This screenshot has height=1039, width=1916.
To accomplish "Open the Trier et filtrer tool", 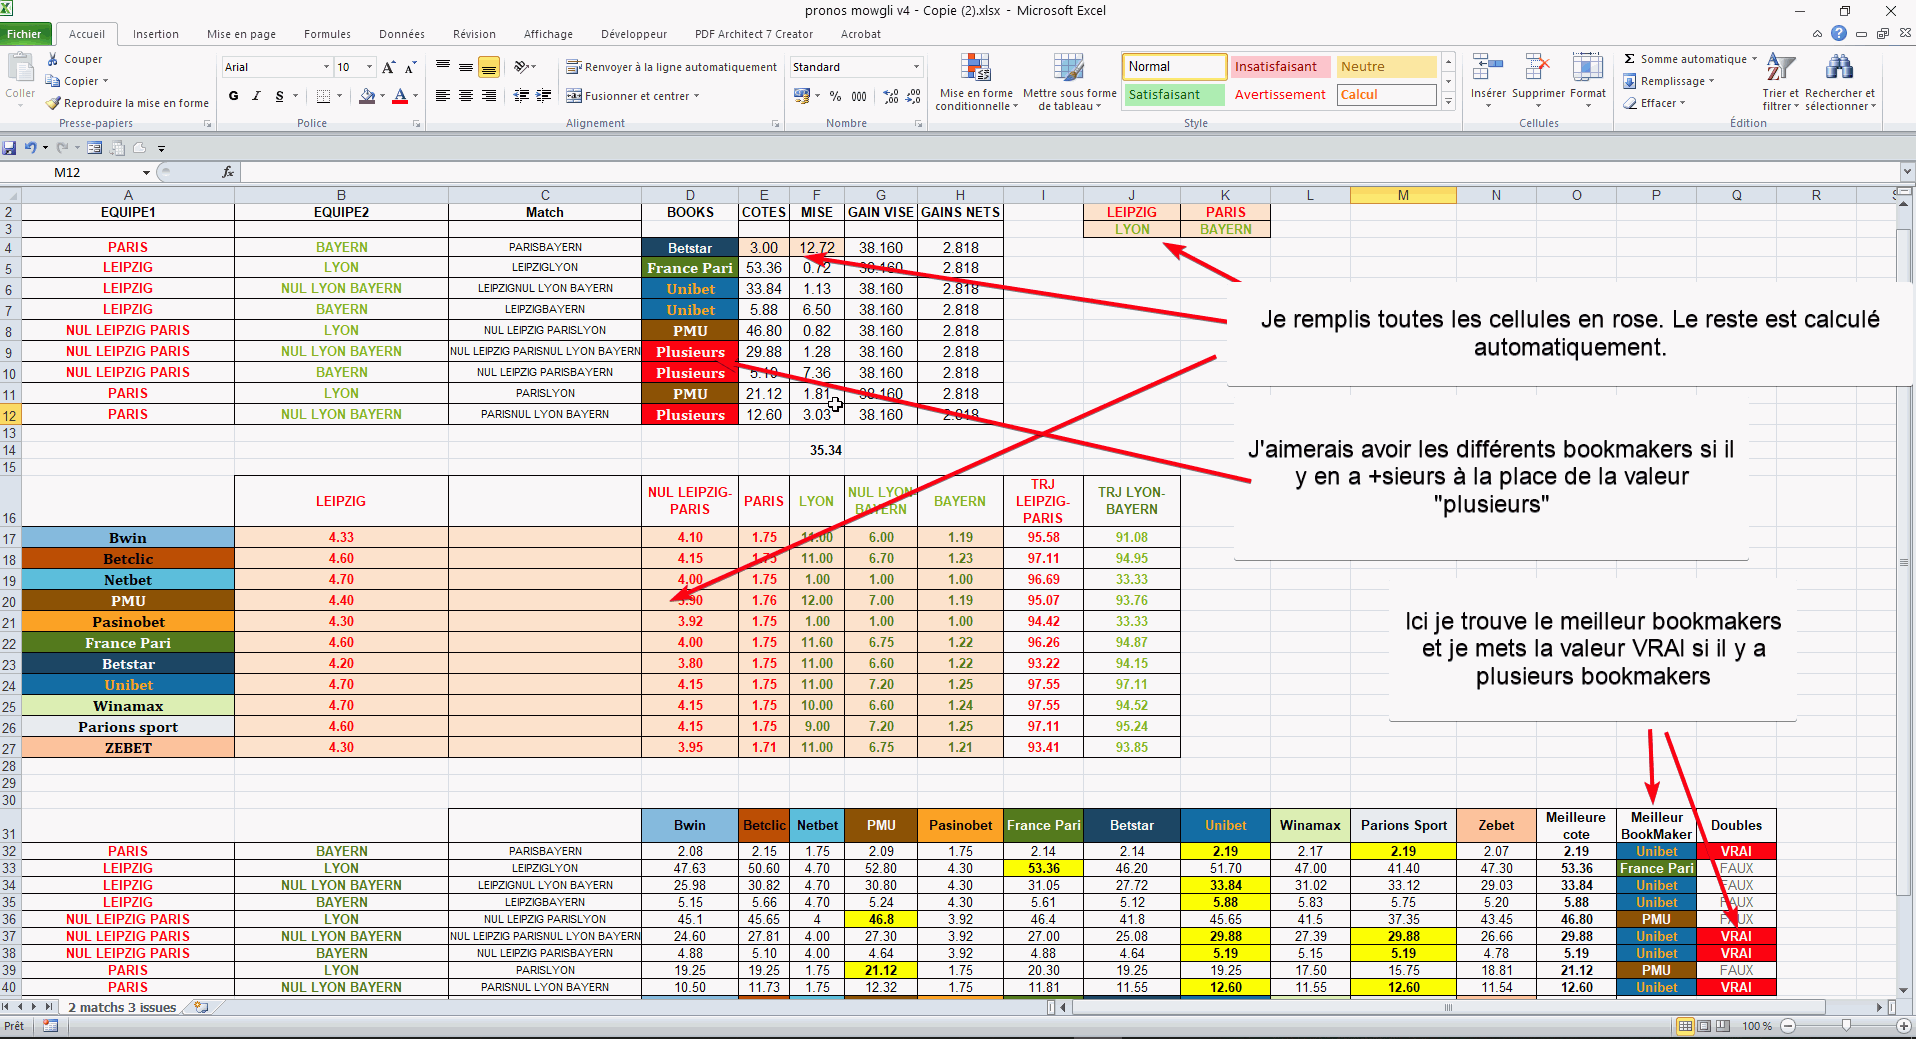I will click(1779, 82).
